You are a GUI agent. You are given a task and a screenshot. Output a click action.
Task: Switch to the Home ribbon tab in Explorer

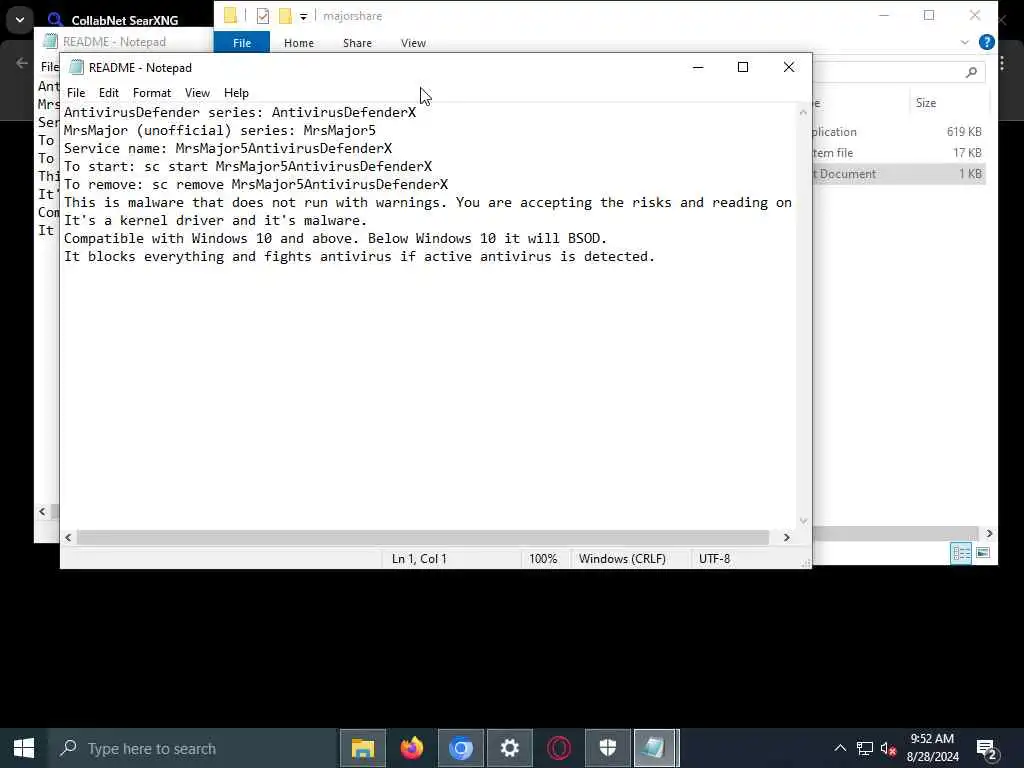[x=298, y=42]
